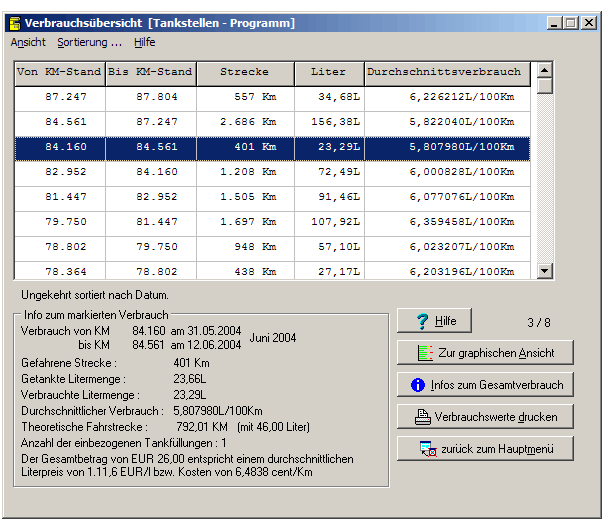Viewport: 604px width, 528px height.
Task: Open the Sortierung menu
Action: pos(89,43)
